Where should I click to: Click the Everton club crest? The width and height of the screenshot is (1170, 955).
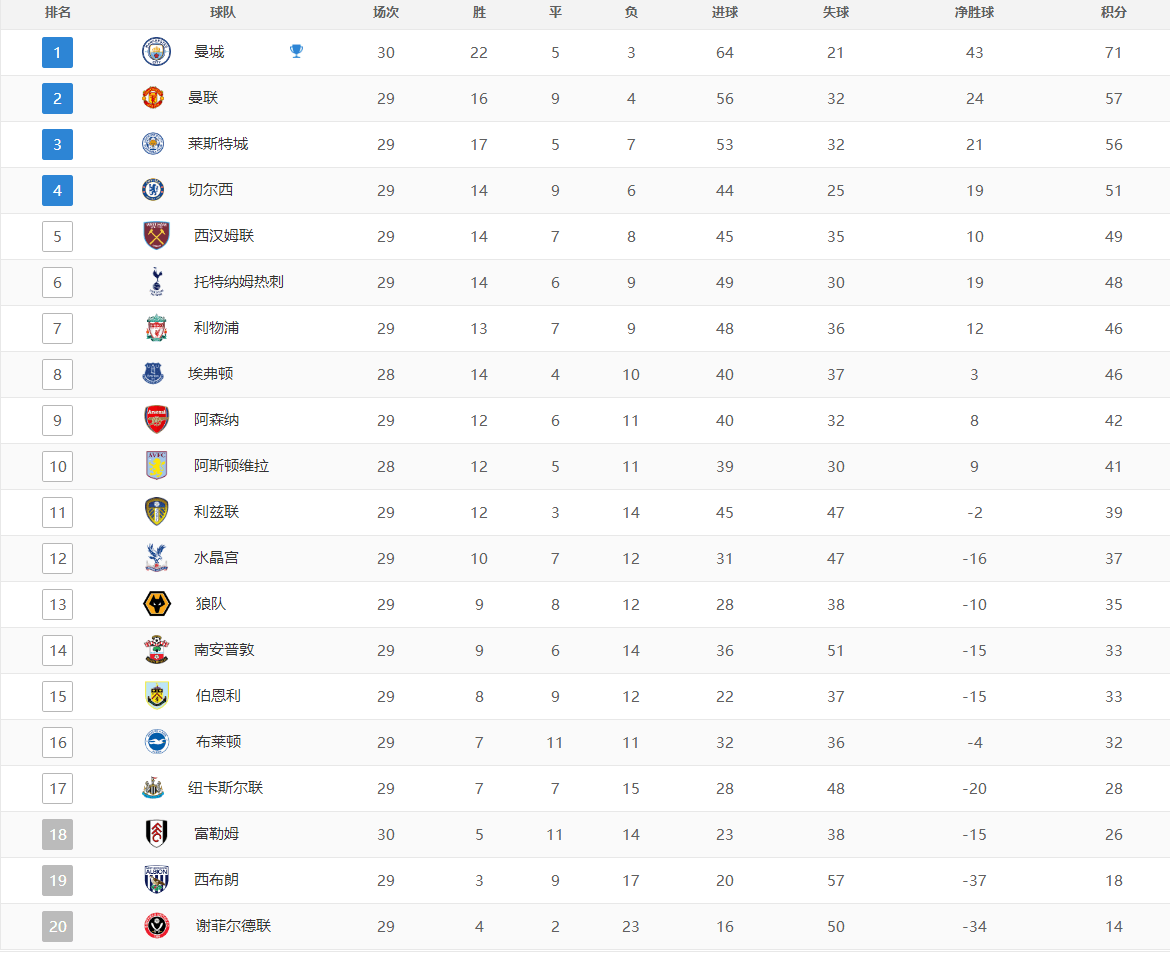[x=153, y=374]
